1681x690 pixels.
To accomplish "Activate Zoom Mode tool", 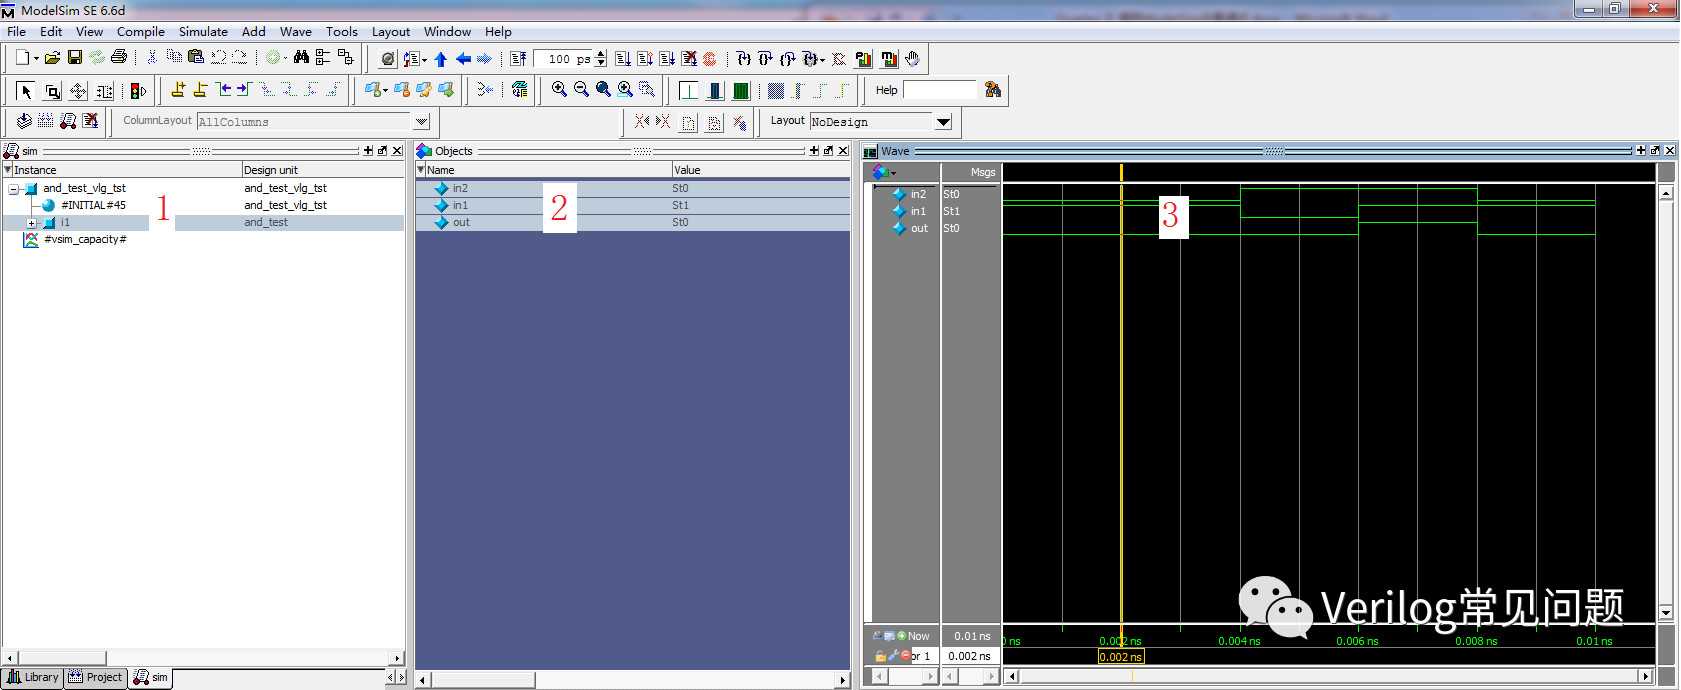I will pyautogui.click(x=52, y=91).
